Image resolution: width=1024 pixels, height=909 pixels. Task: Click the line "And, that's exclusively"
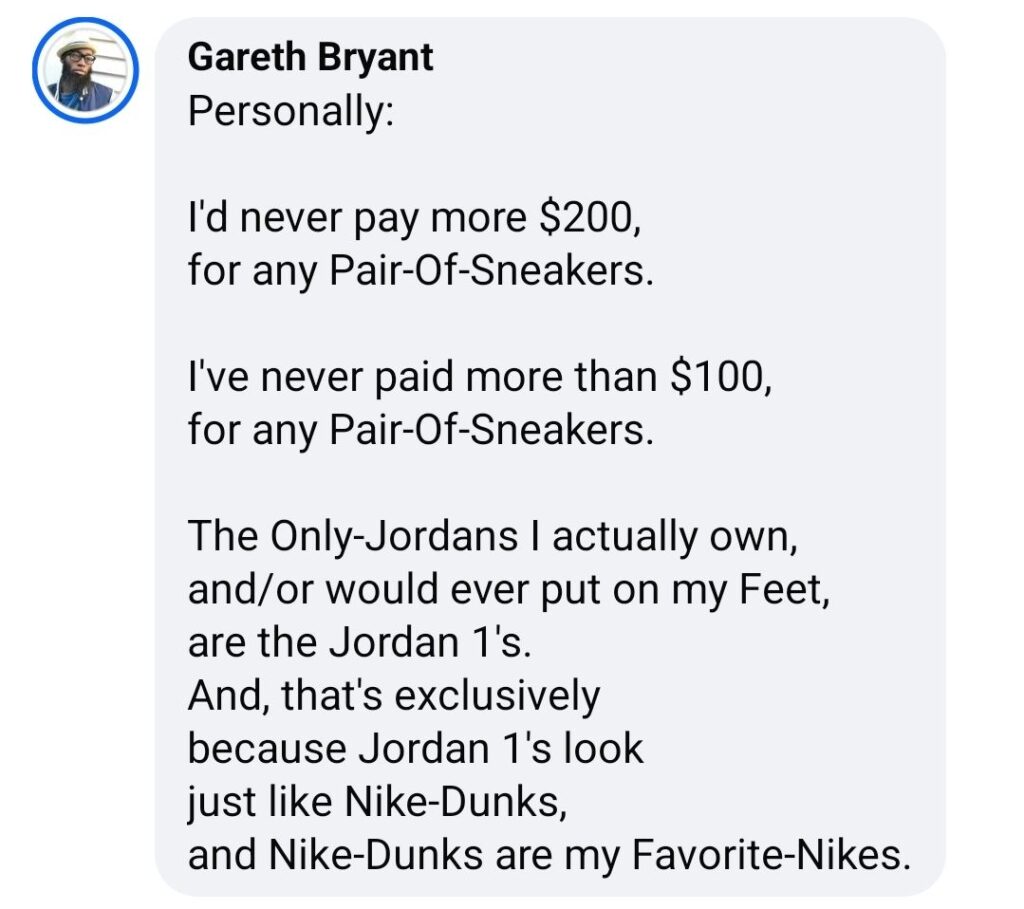(x=394, y=695)
